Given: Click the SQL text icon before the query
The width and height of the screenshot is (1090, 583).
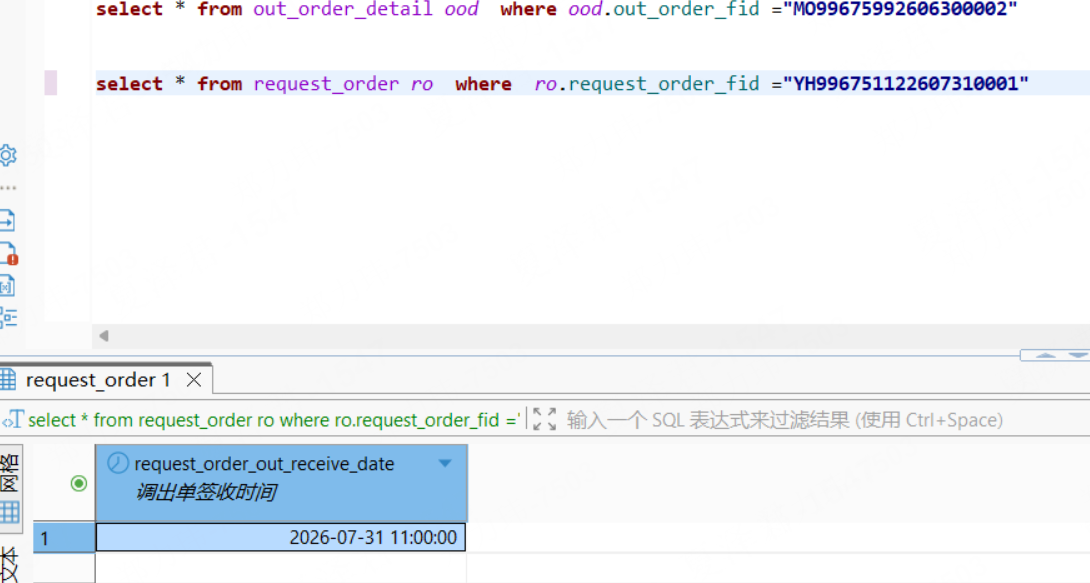Looking at the screenshot, I should pyautogui.click(x=13, y=420).
